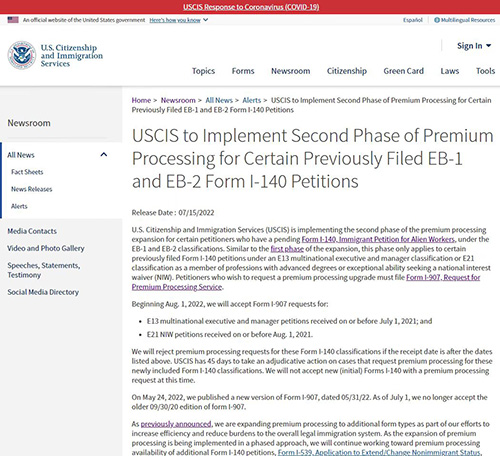Click the USCIS seal logo
The width and height of the screenshot is (500, 456).
22,55
